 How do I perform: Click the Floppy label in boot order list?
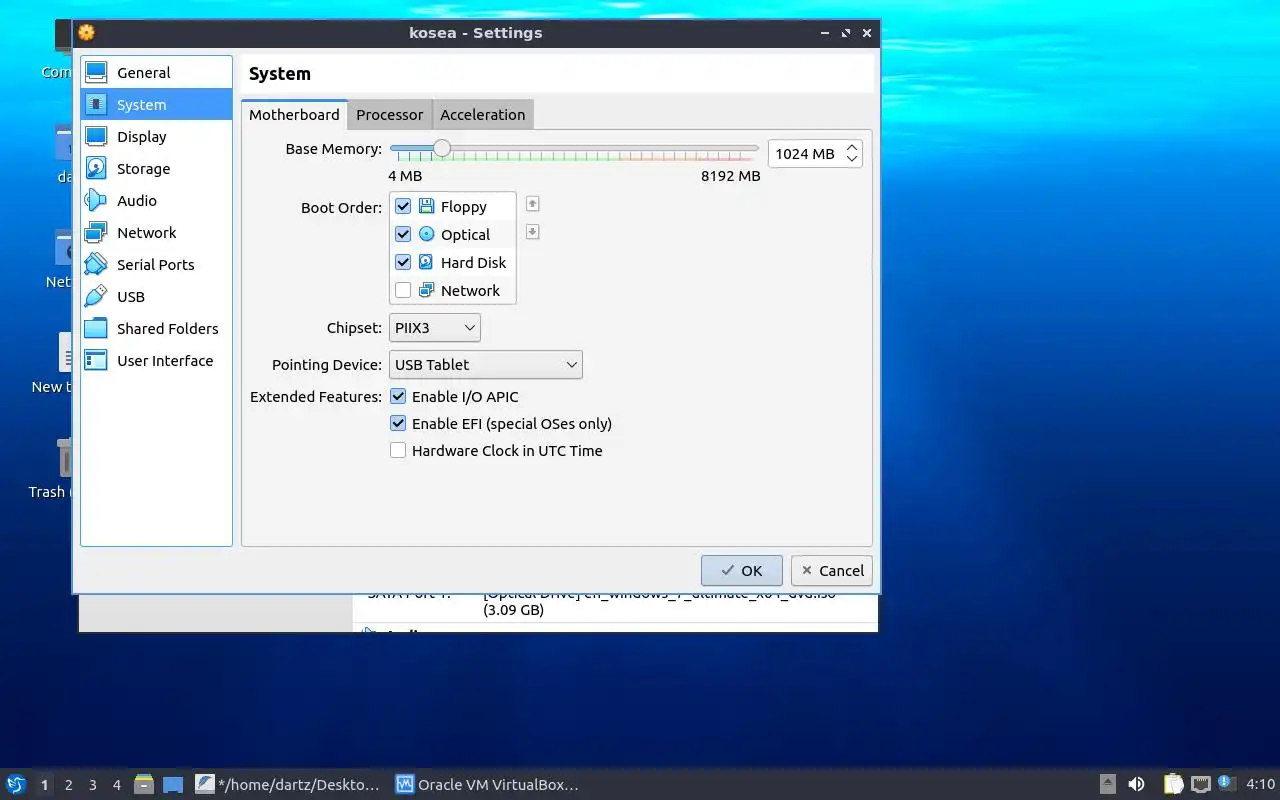464,207
